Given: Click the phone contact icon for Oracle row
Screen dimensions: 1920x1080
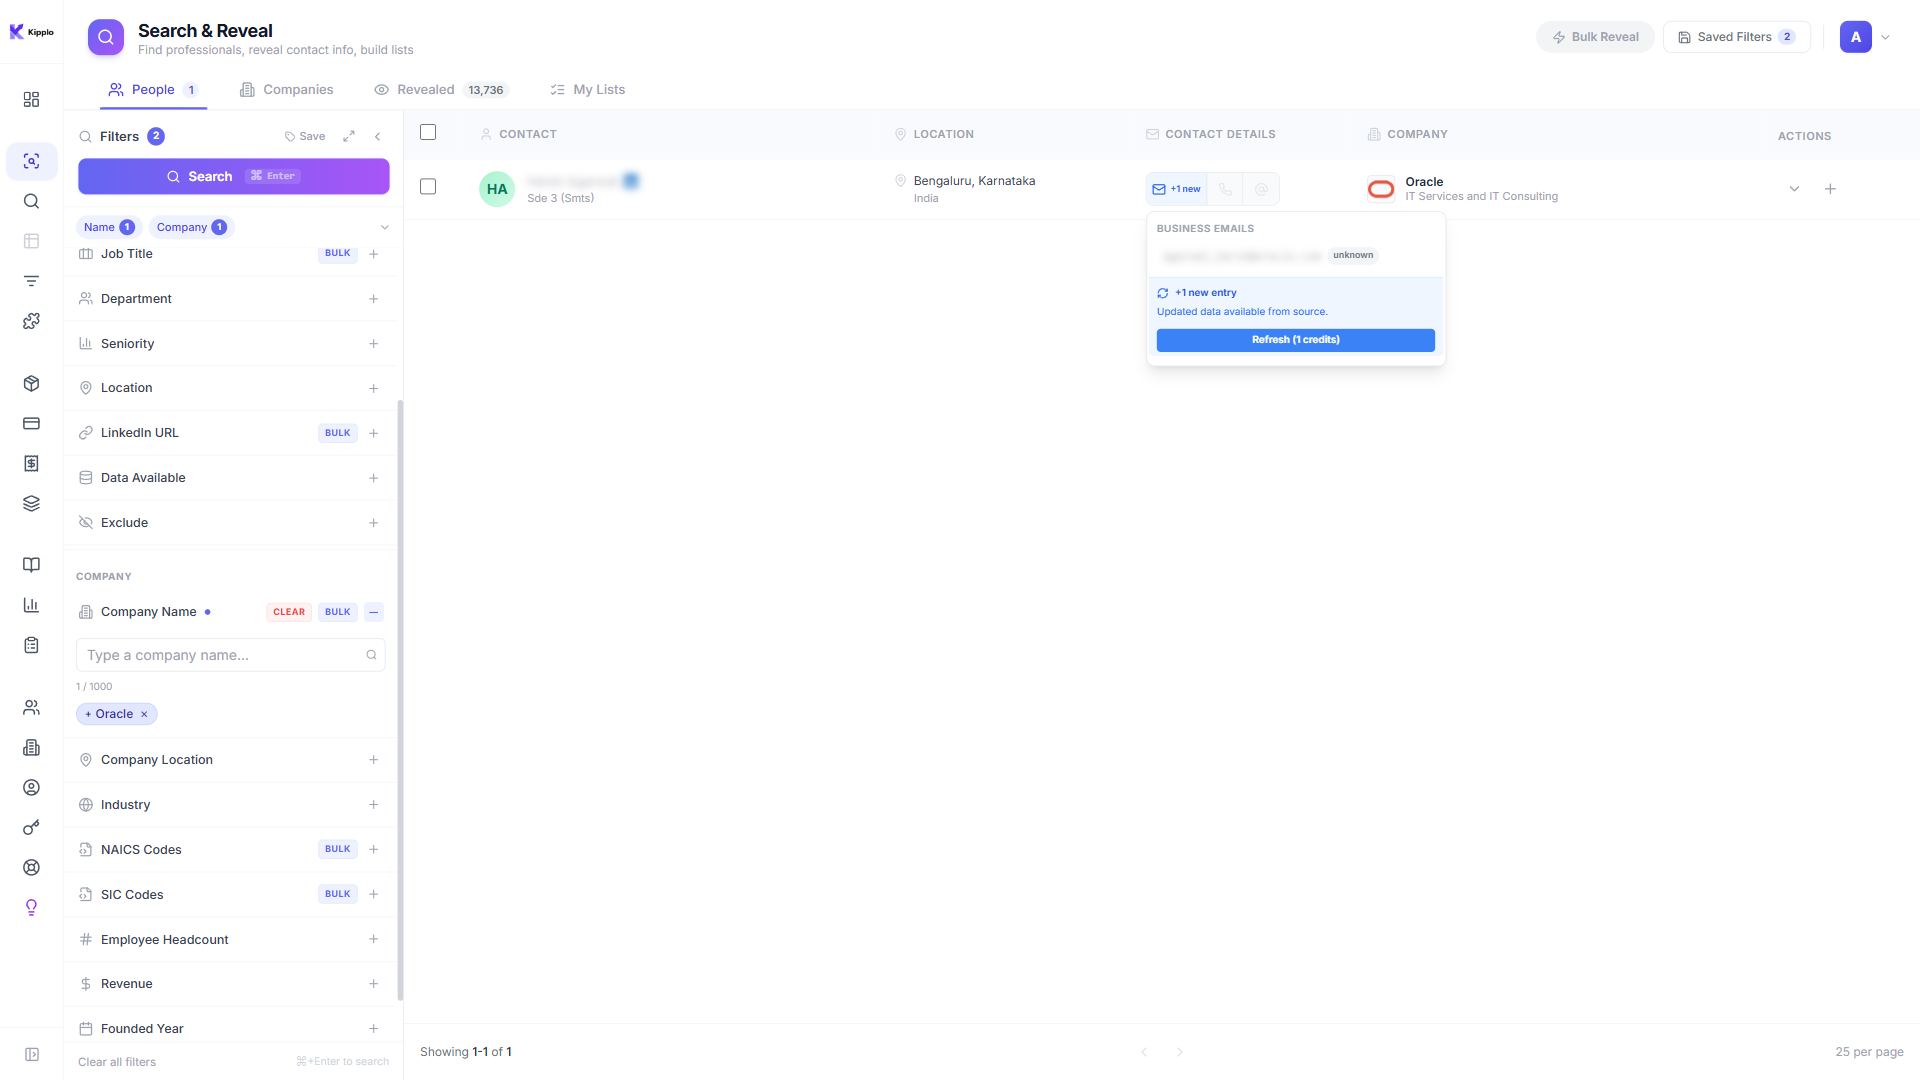Looking at the screenshot, I should [1225, 189].
